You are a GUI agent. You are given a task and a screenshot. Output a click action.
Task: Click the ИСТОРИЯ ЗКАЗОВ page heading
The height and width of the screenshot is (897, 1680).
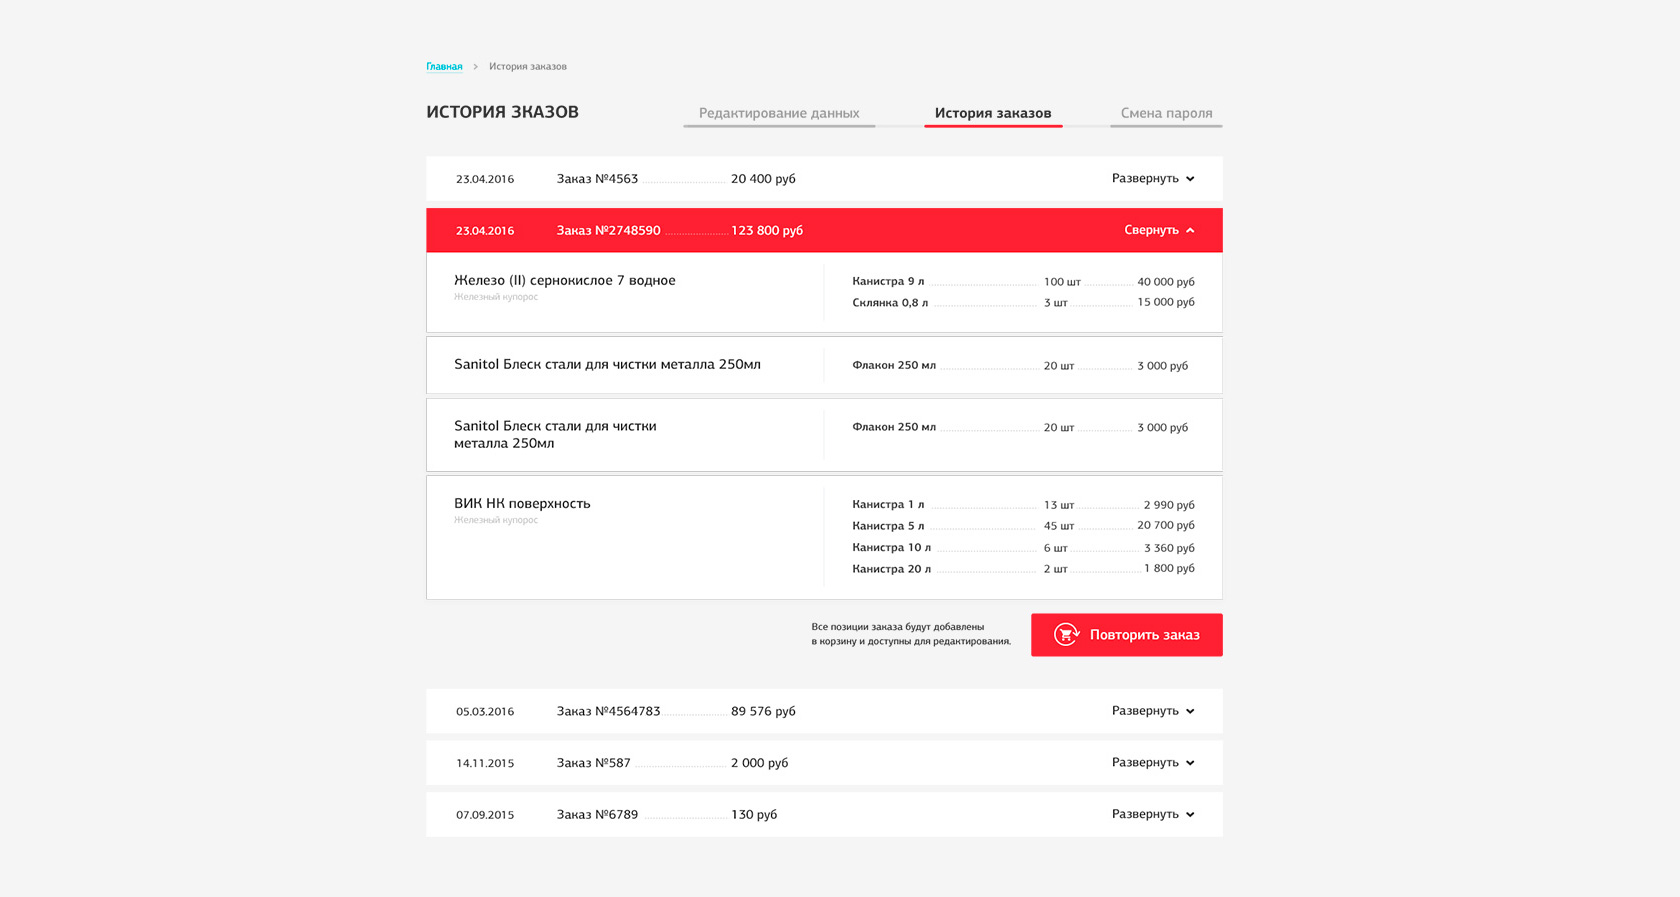tap(503, 112)
